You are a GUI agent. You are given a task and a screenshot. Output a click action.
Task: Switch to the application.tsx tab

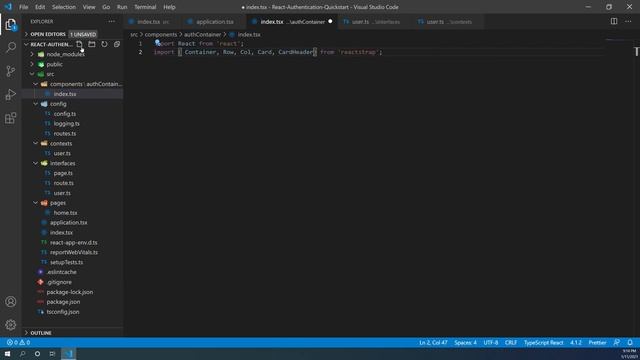tap(215, 22)
